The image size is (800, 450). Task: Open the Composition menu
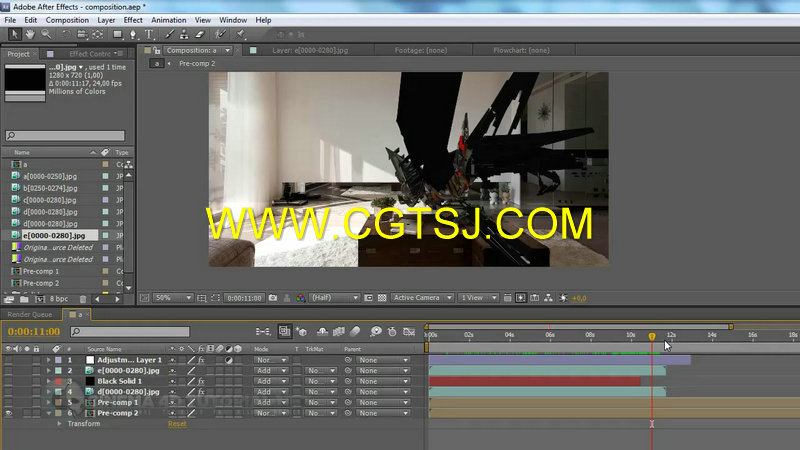pyautogui.click(x=67, y=20)
